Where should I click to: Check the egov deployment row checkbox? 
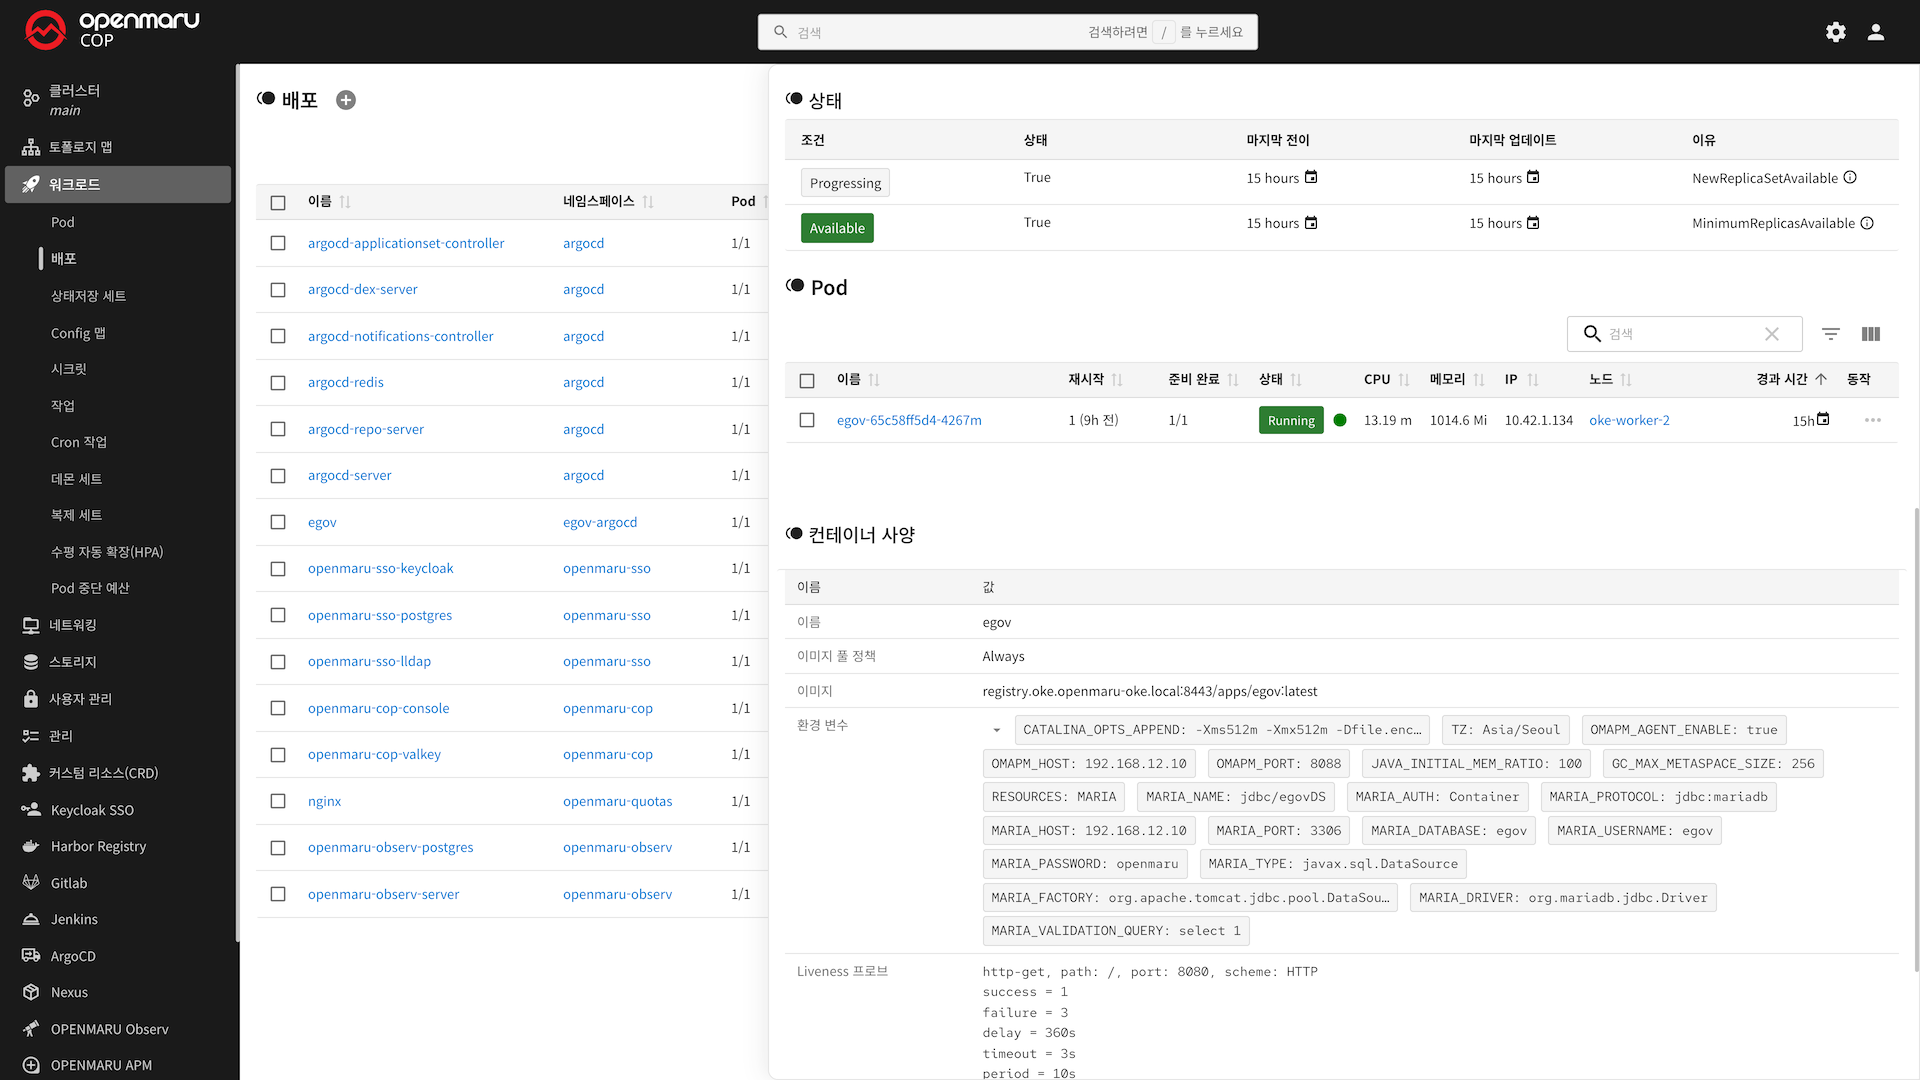point(278,522)
